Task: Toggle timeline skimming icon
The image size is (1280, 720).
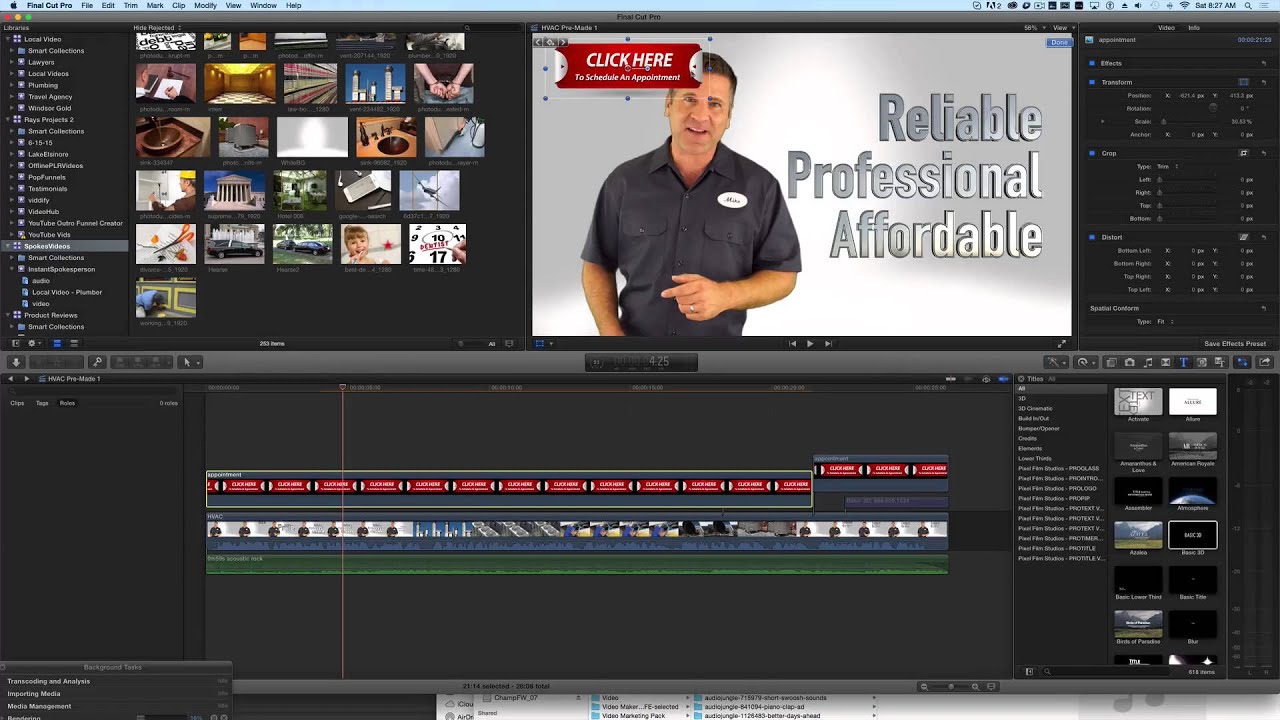Action: 951,379
